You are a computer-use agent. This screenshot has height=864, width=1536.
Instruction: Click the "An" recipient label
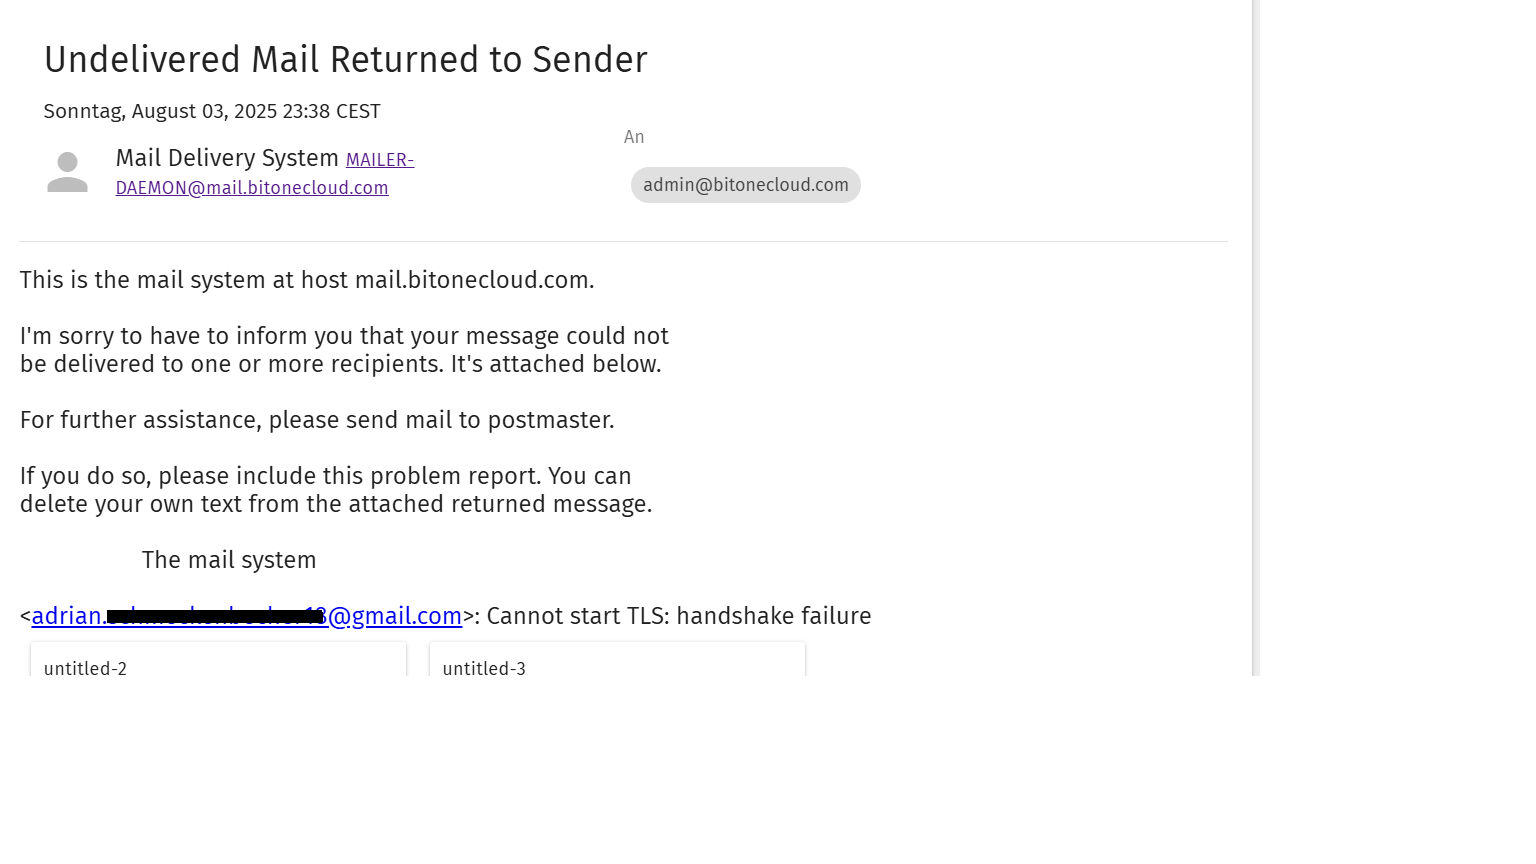tap(634, 137)
